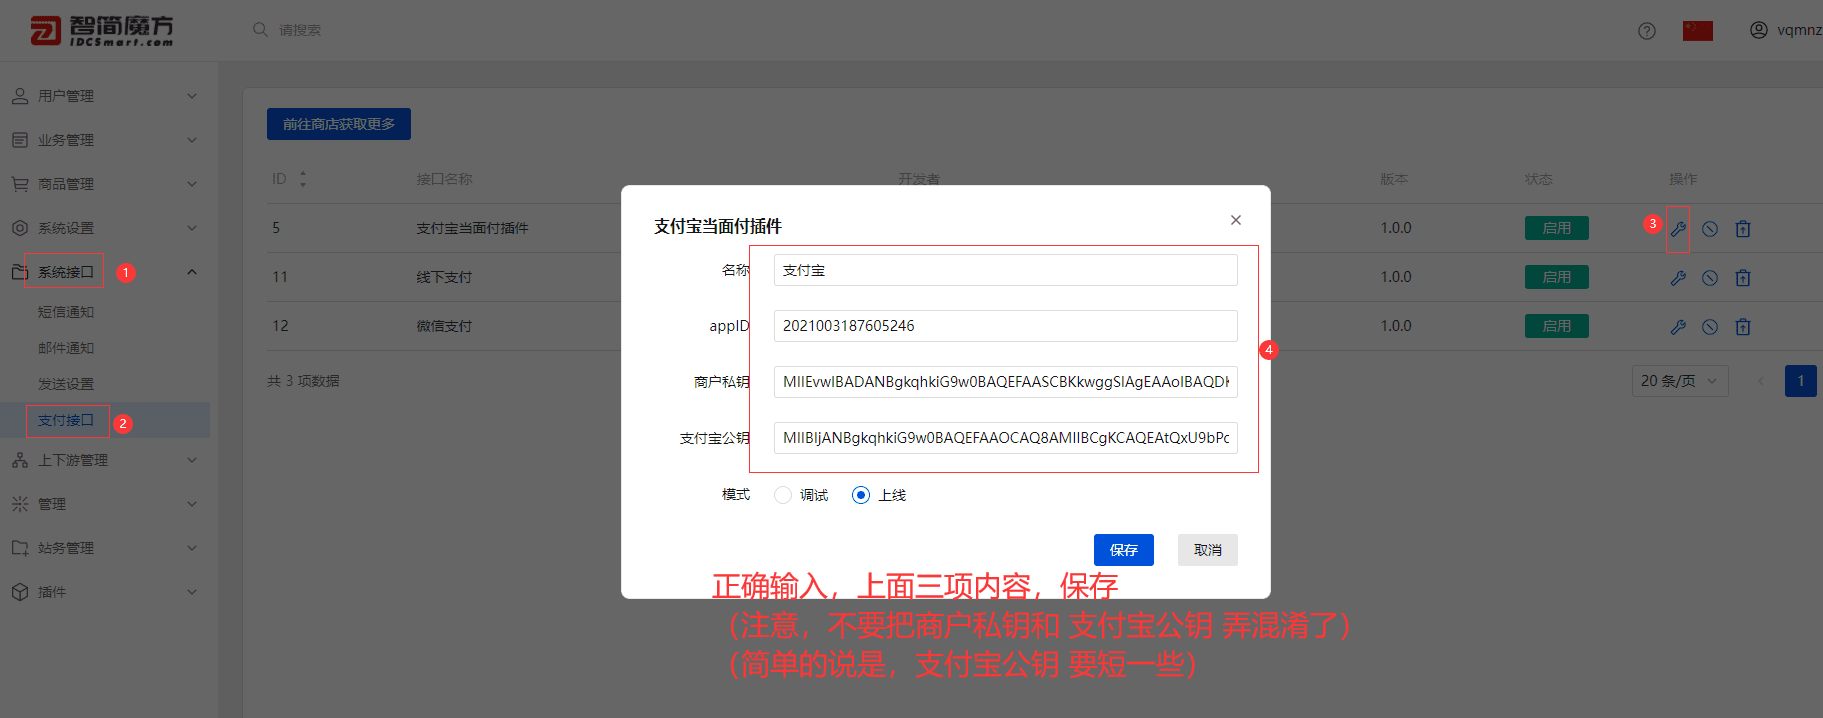This screenshot has height=718, width=1823.
Task: Delete the 支付宝当面付插件 row via trash icon
Action: click(1743, 229)
